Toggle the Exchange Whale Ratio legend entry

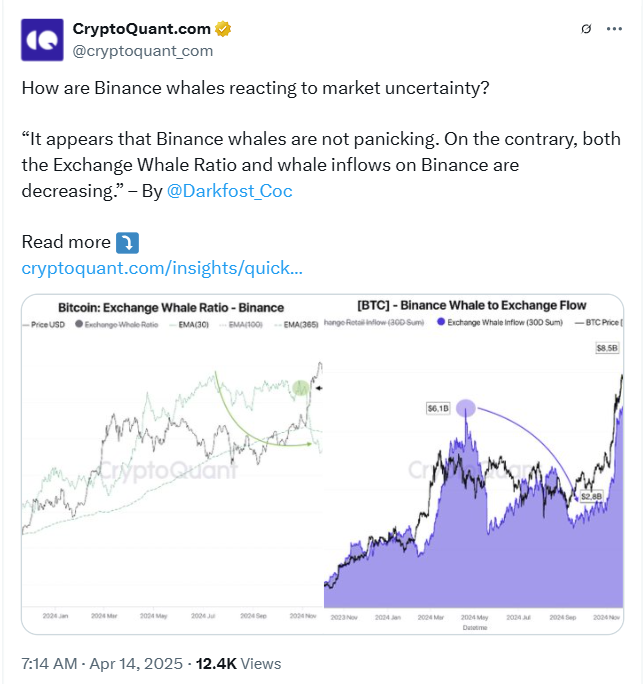click(119, 325)
